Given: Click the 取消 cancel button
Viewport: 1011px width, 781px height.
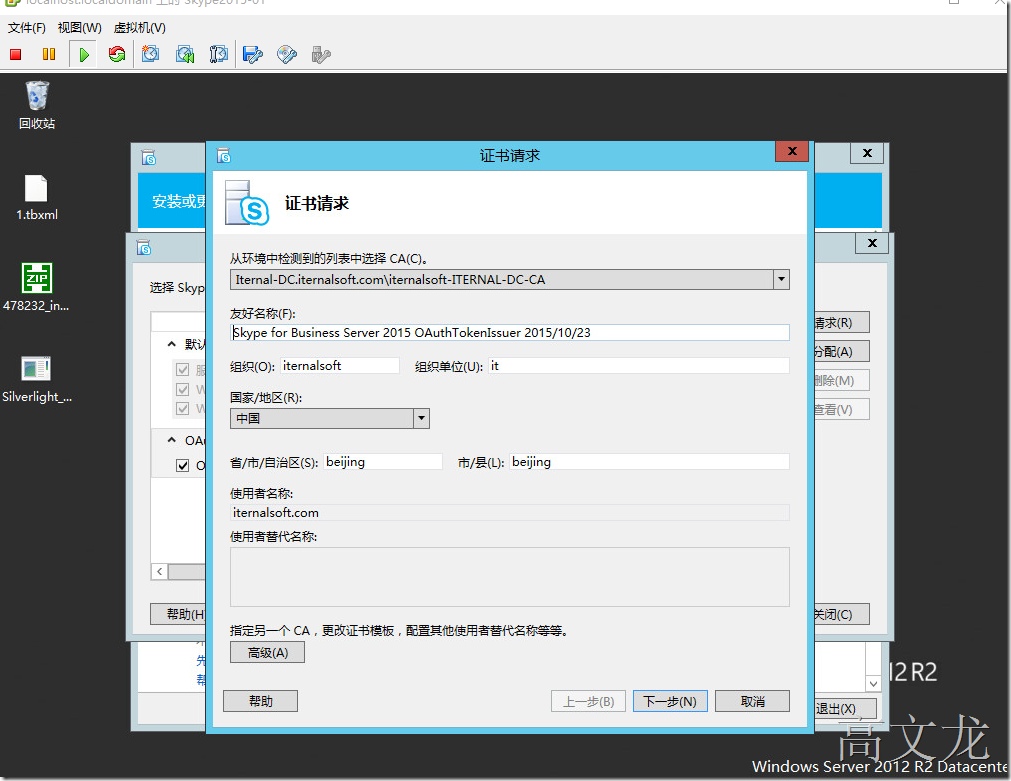Looking at the screenshot, I should point(752,701).
